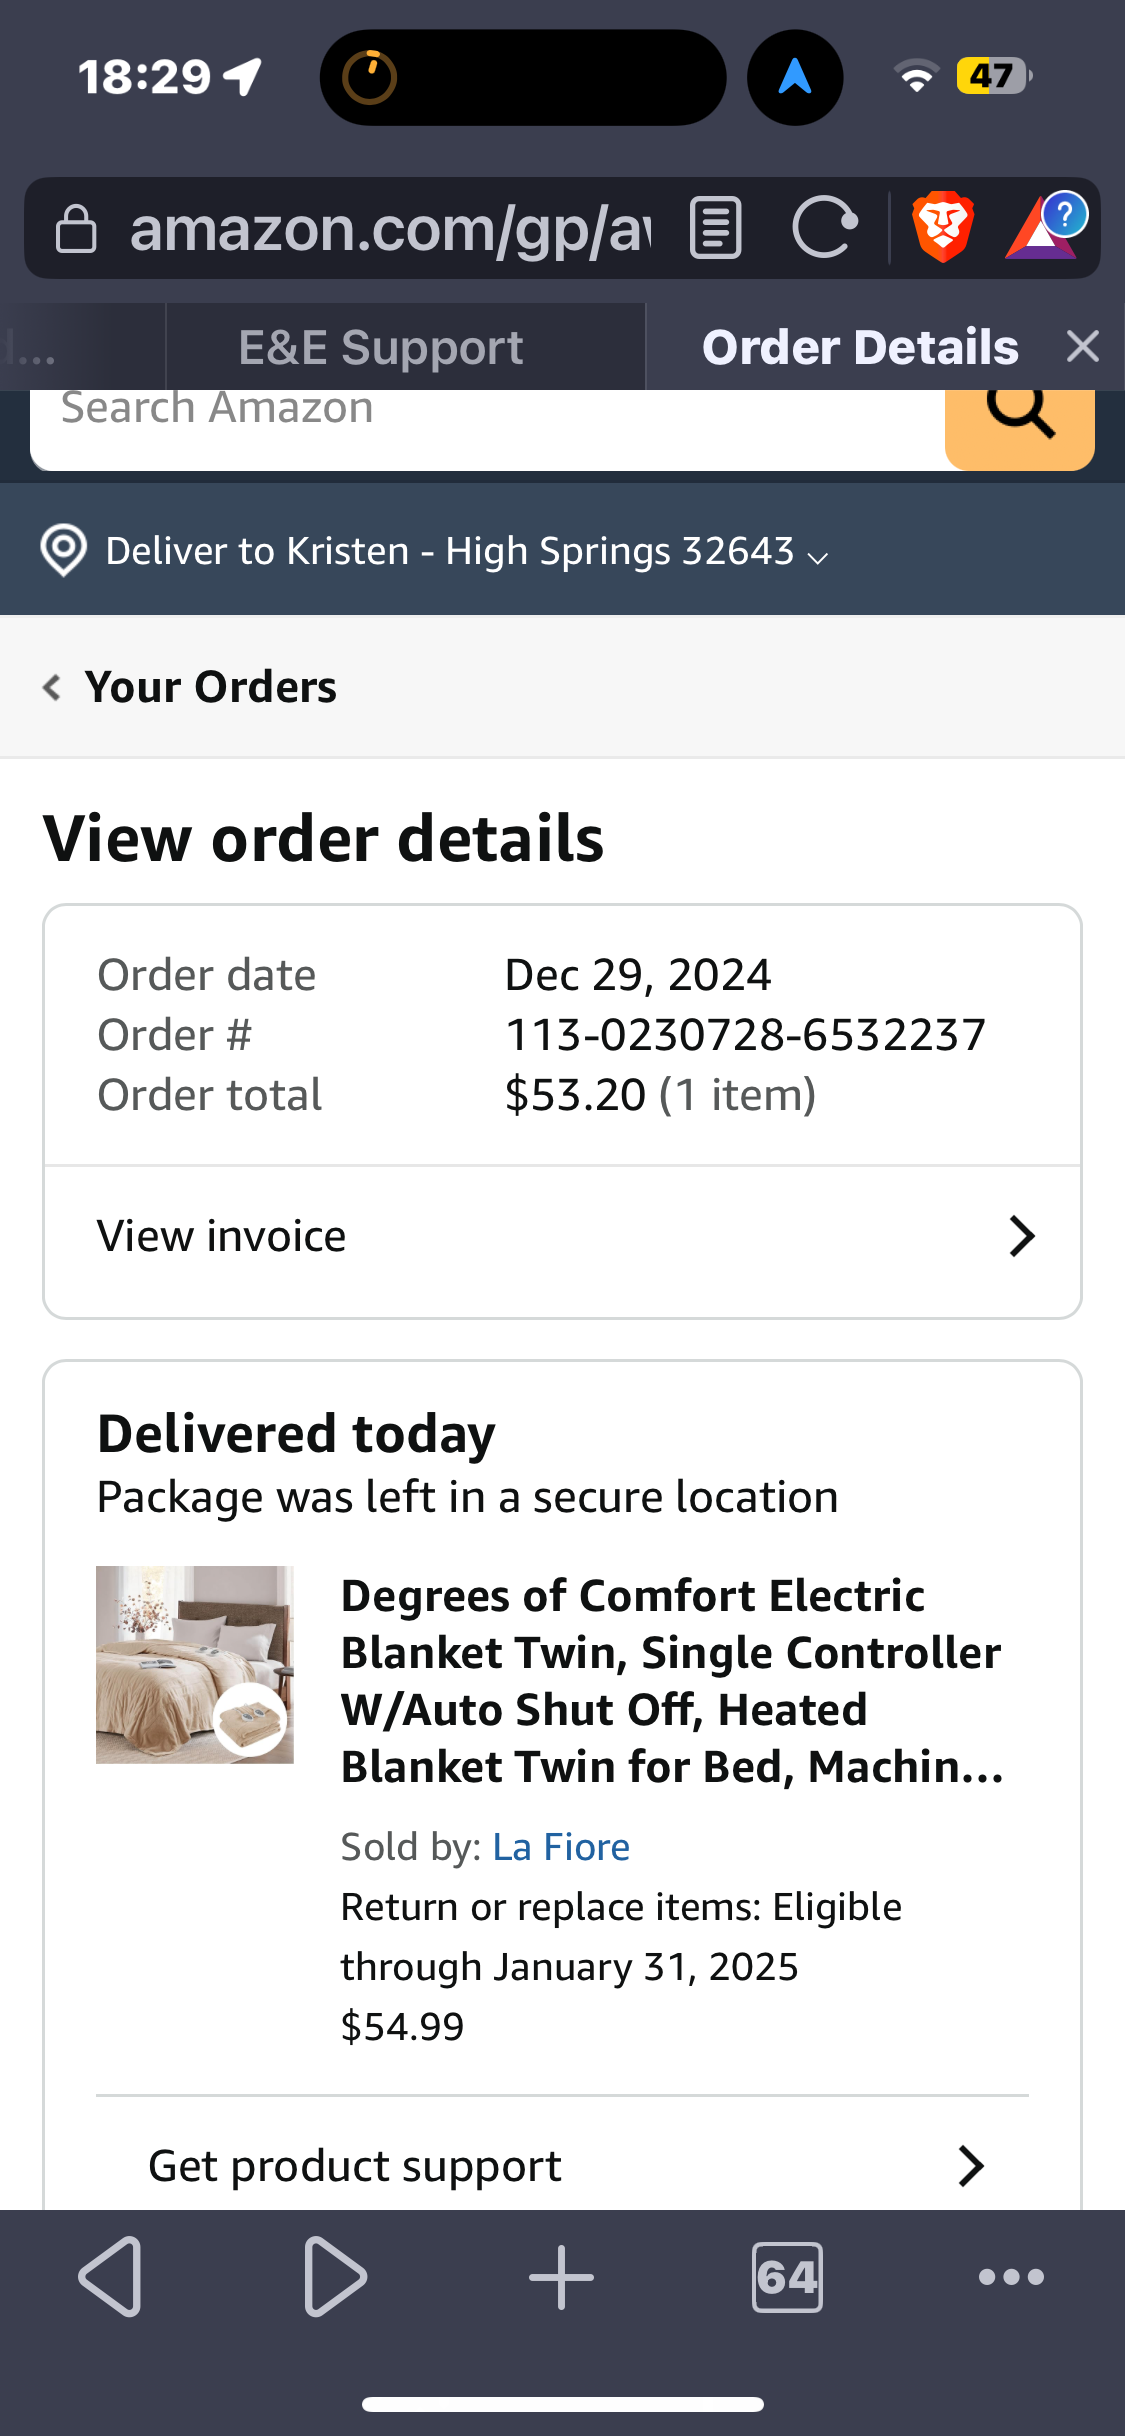Open reader mode icon in address bar
This screenshot has height=2436, width=1125.
[716, 228]
